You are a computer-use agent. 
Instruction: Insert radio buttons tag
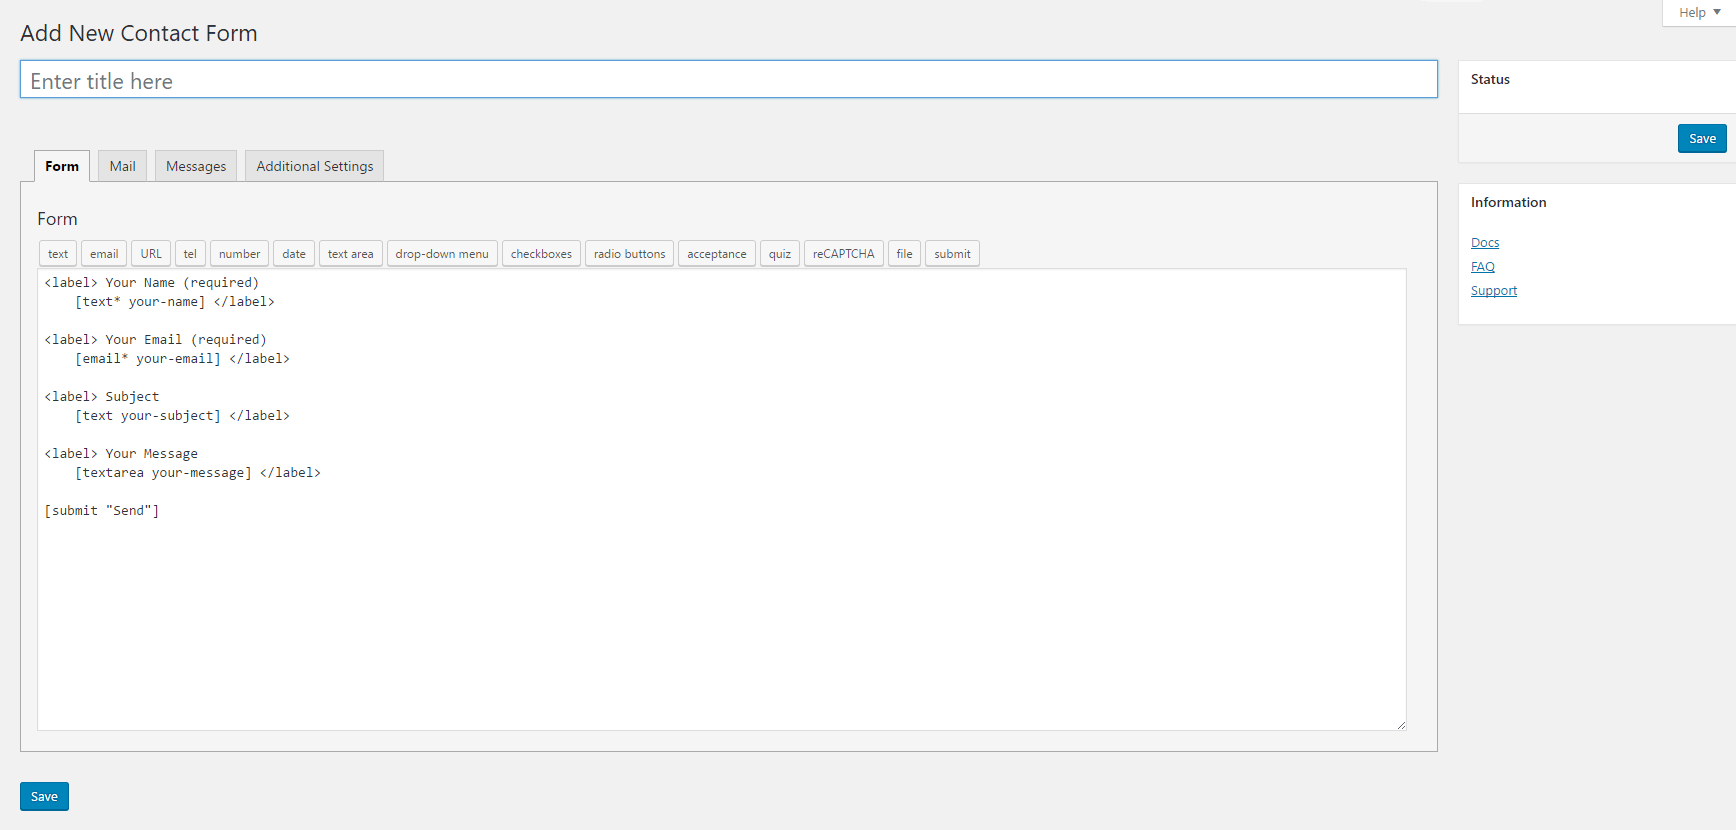click(x=629, y=254)
